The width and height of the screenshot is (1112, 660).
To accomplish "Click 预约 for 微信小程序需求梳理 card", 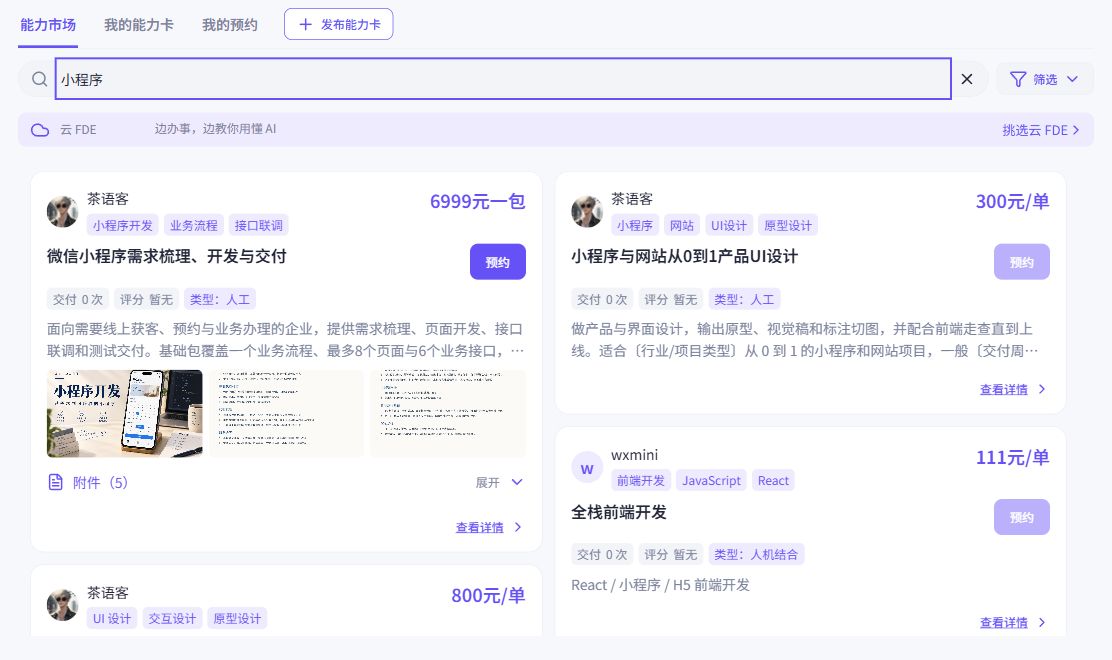I will click(498, 262).
